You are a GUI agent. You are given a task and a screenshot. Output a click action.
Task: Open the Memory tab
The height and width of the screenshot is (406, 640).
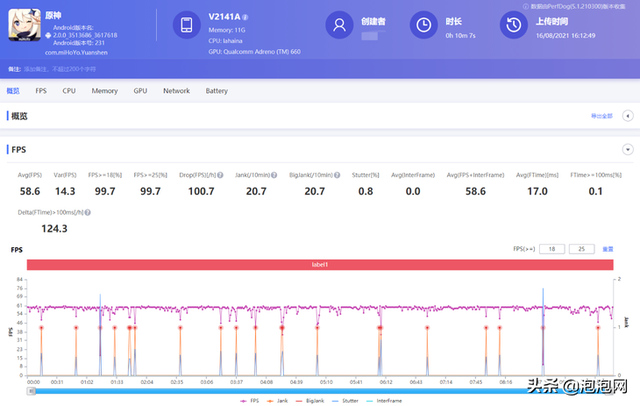click(104, 91)
